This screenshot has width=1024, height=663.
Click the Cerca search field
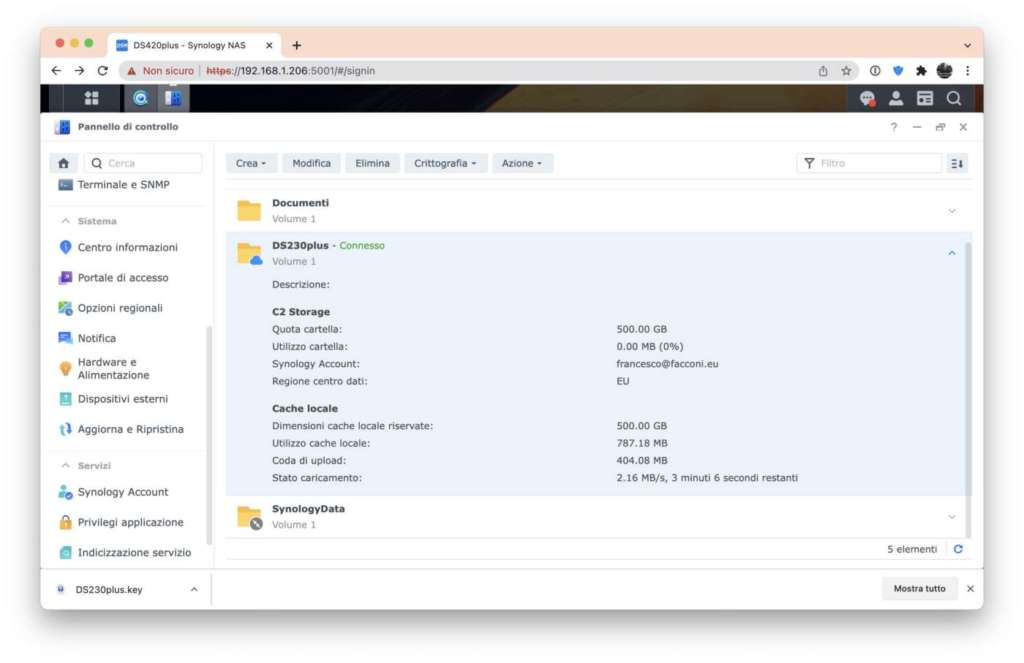(x=143, y=162)
